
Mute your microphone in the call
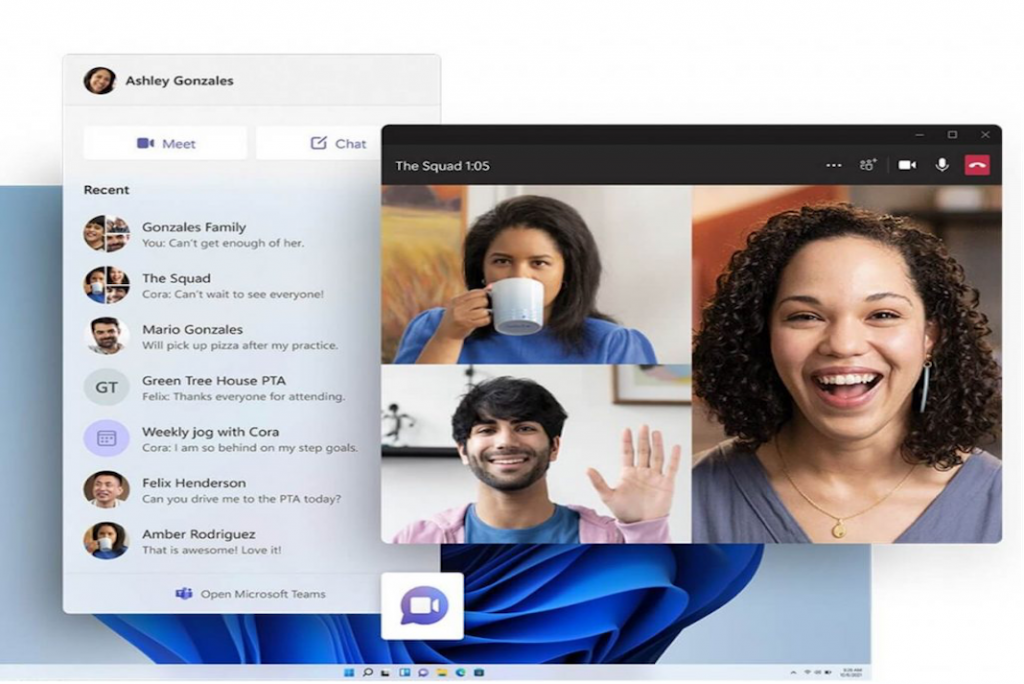tap(941, 163)
